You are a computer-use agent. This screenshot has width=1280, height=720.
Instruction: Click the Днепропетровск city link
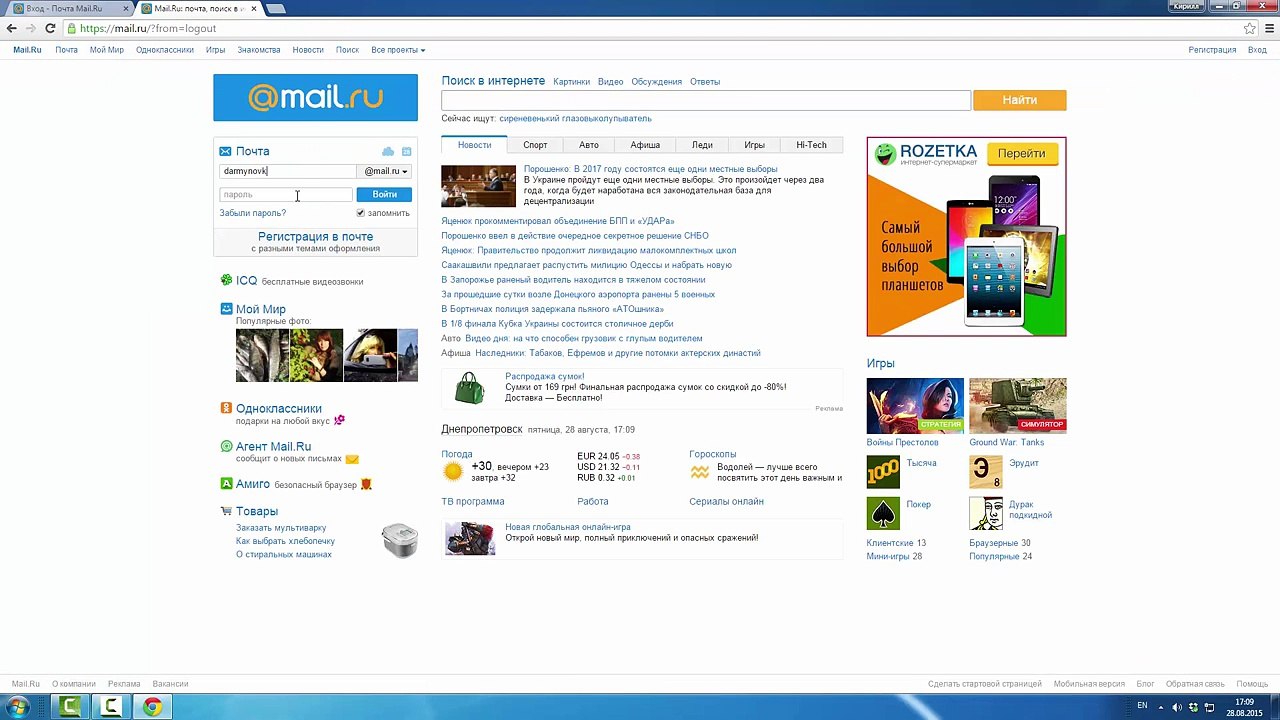(482, 429)
